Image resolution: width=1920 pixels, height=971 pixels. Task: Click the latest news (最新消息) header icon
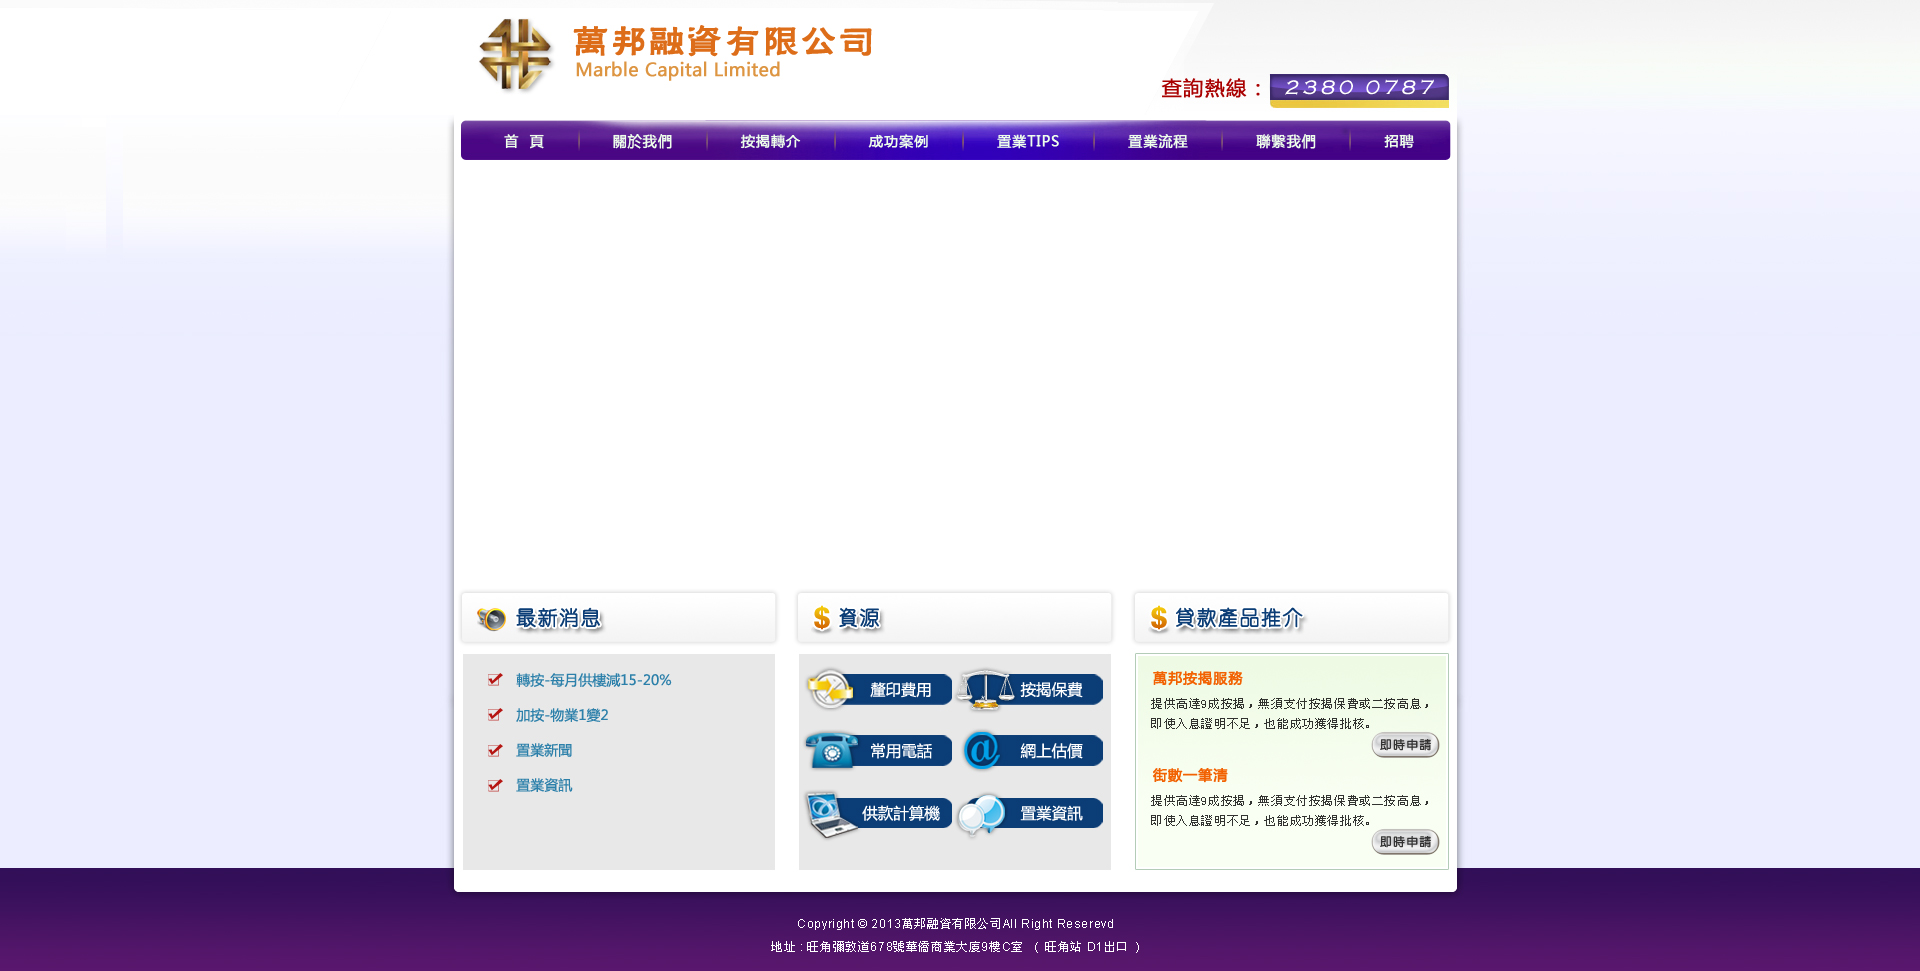pyautogui.click(x=491, y=619)
